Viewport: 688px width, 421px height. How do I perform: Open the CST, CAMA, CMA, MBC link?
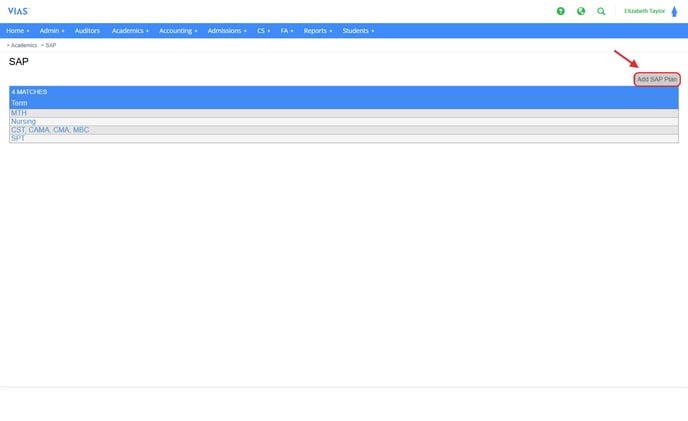tap(50, 130)
